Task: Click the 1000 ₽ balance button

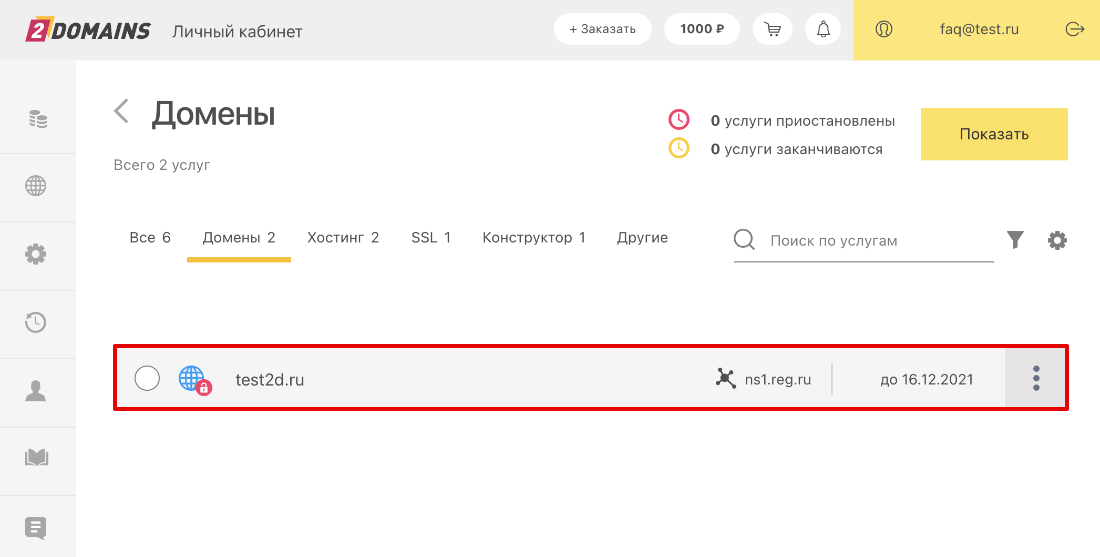Action: pos(702,29)
